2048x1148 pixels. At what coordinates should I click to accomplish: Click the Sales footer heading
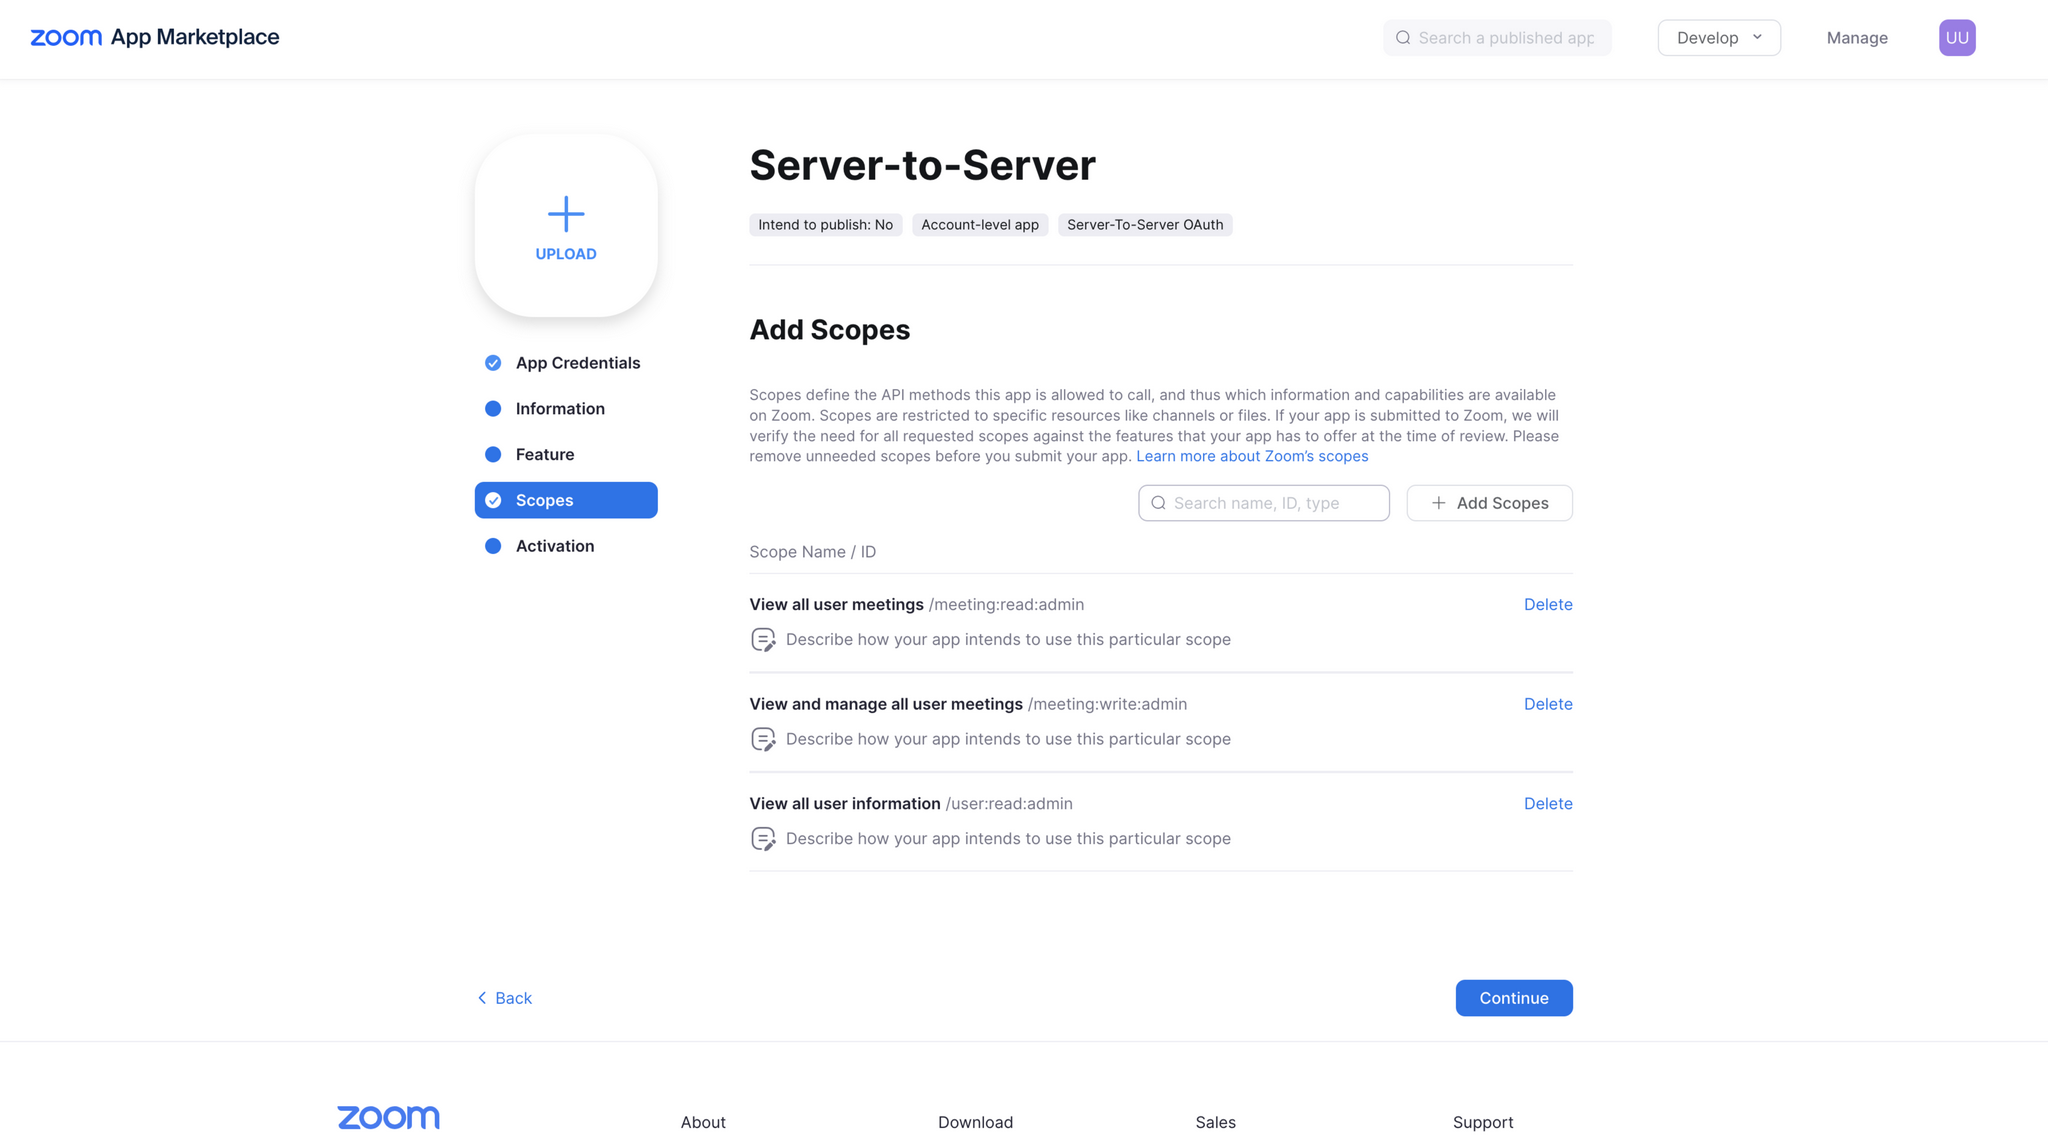[1215, 1122]
